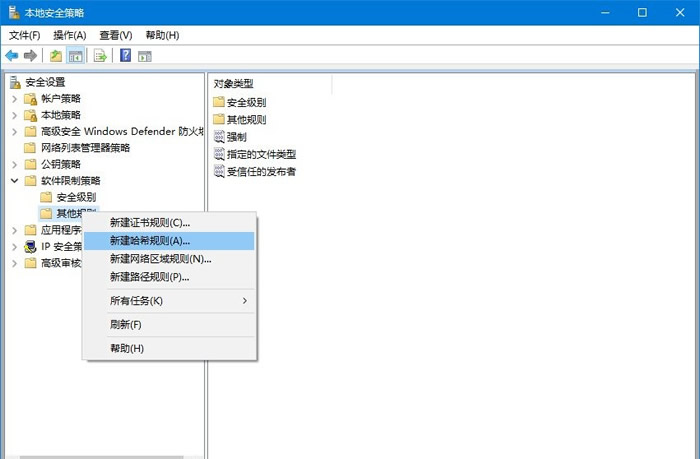Click the 安全设置 root node icon
Image resolution: width=700 pixels, height=459 pixels.
click(15, 82)
